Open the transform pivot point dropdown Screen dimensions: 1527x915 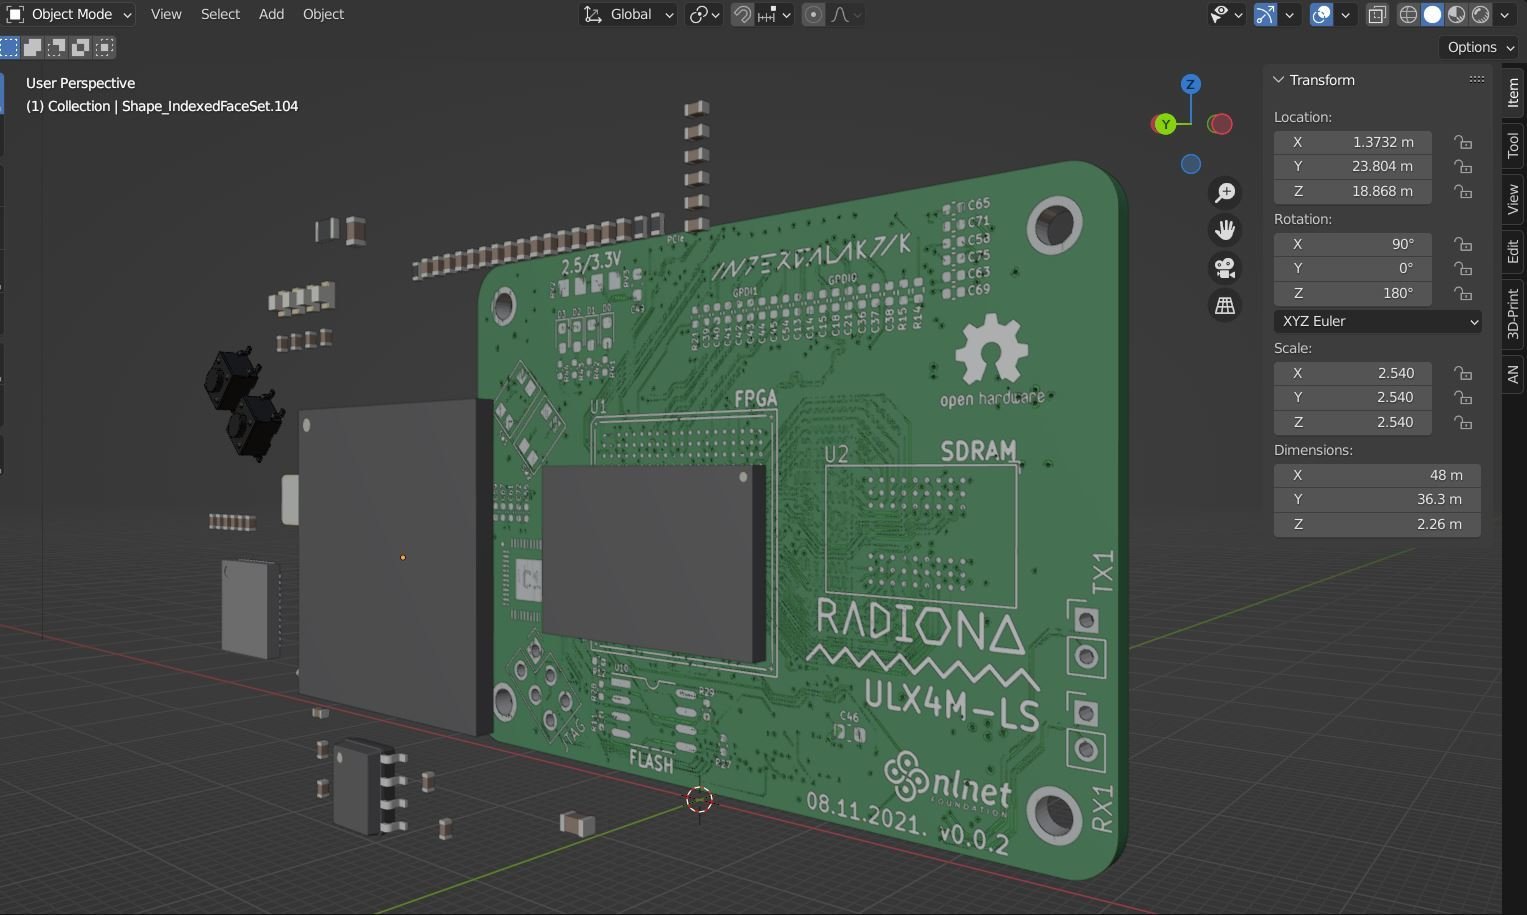[x=704, y=14]
